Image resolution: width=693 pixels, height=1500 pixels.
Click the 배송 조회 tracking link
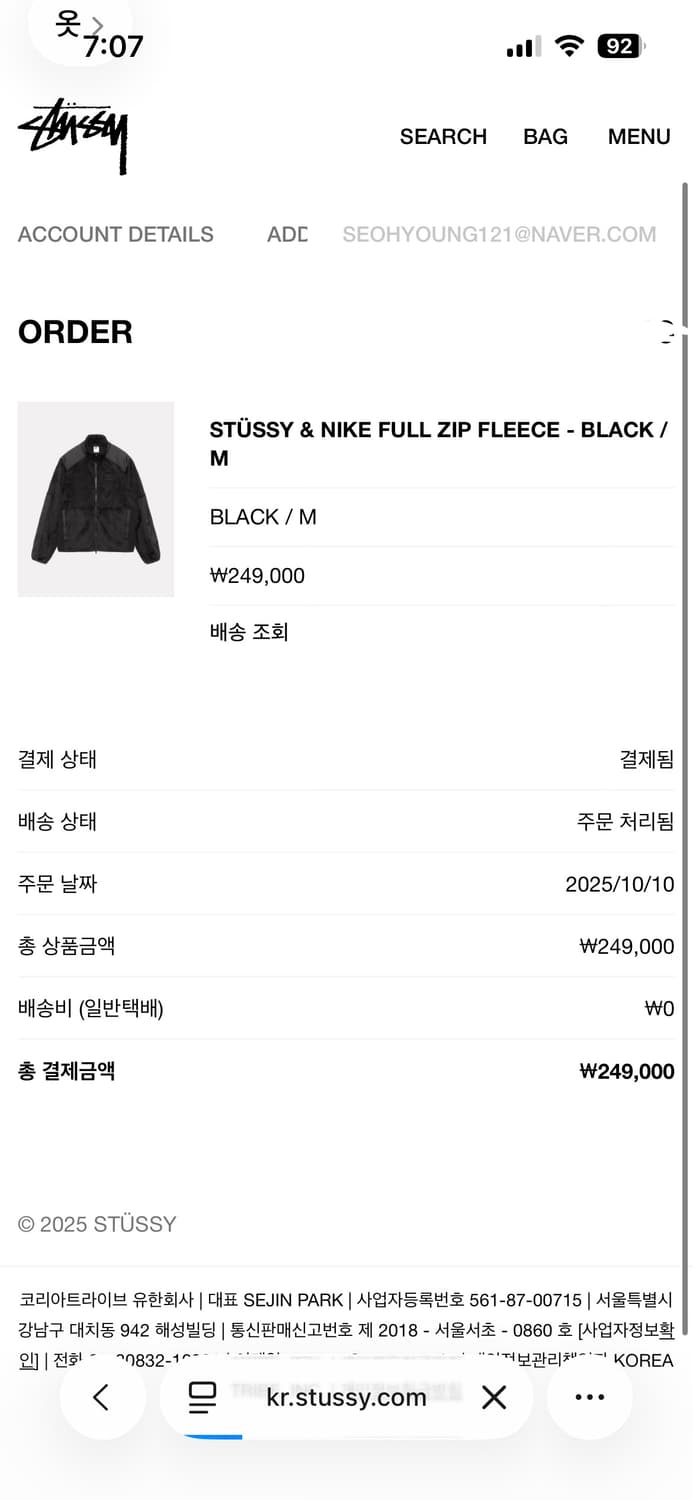pos(249,632)
